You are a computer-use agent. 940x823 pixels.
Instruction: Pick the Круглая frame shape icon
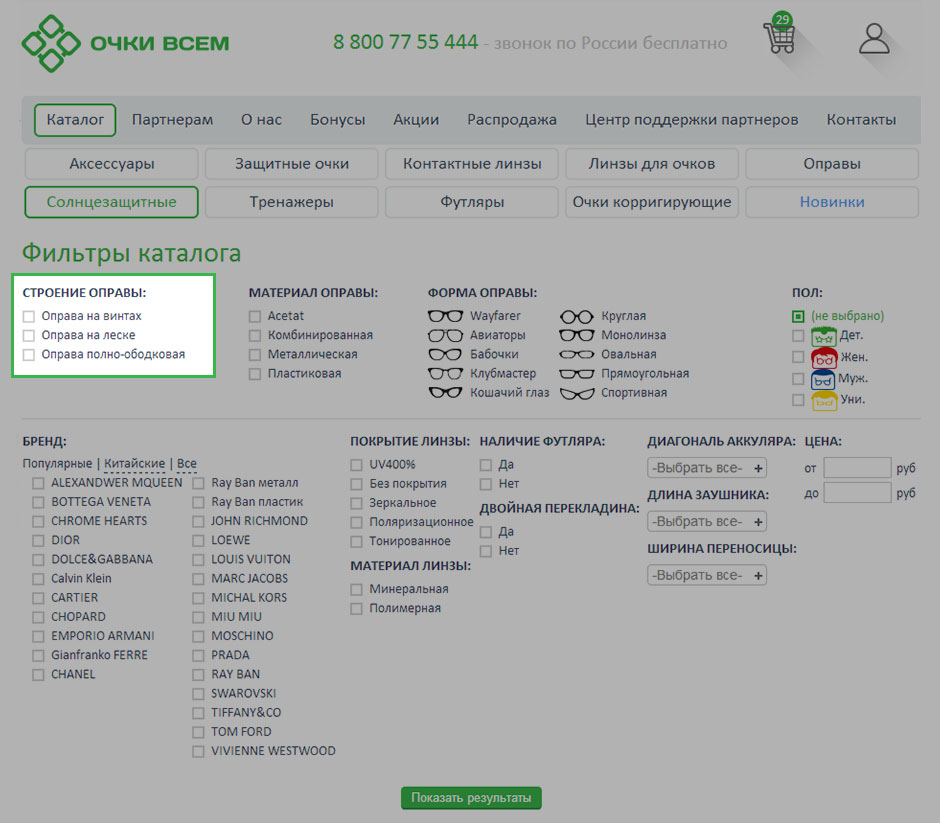pos(577,316)
